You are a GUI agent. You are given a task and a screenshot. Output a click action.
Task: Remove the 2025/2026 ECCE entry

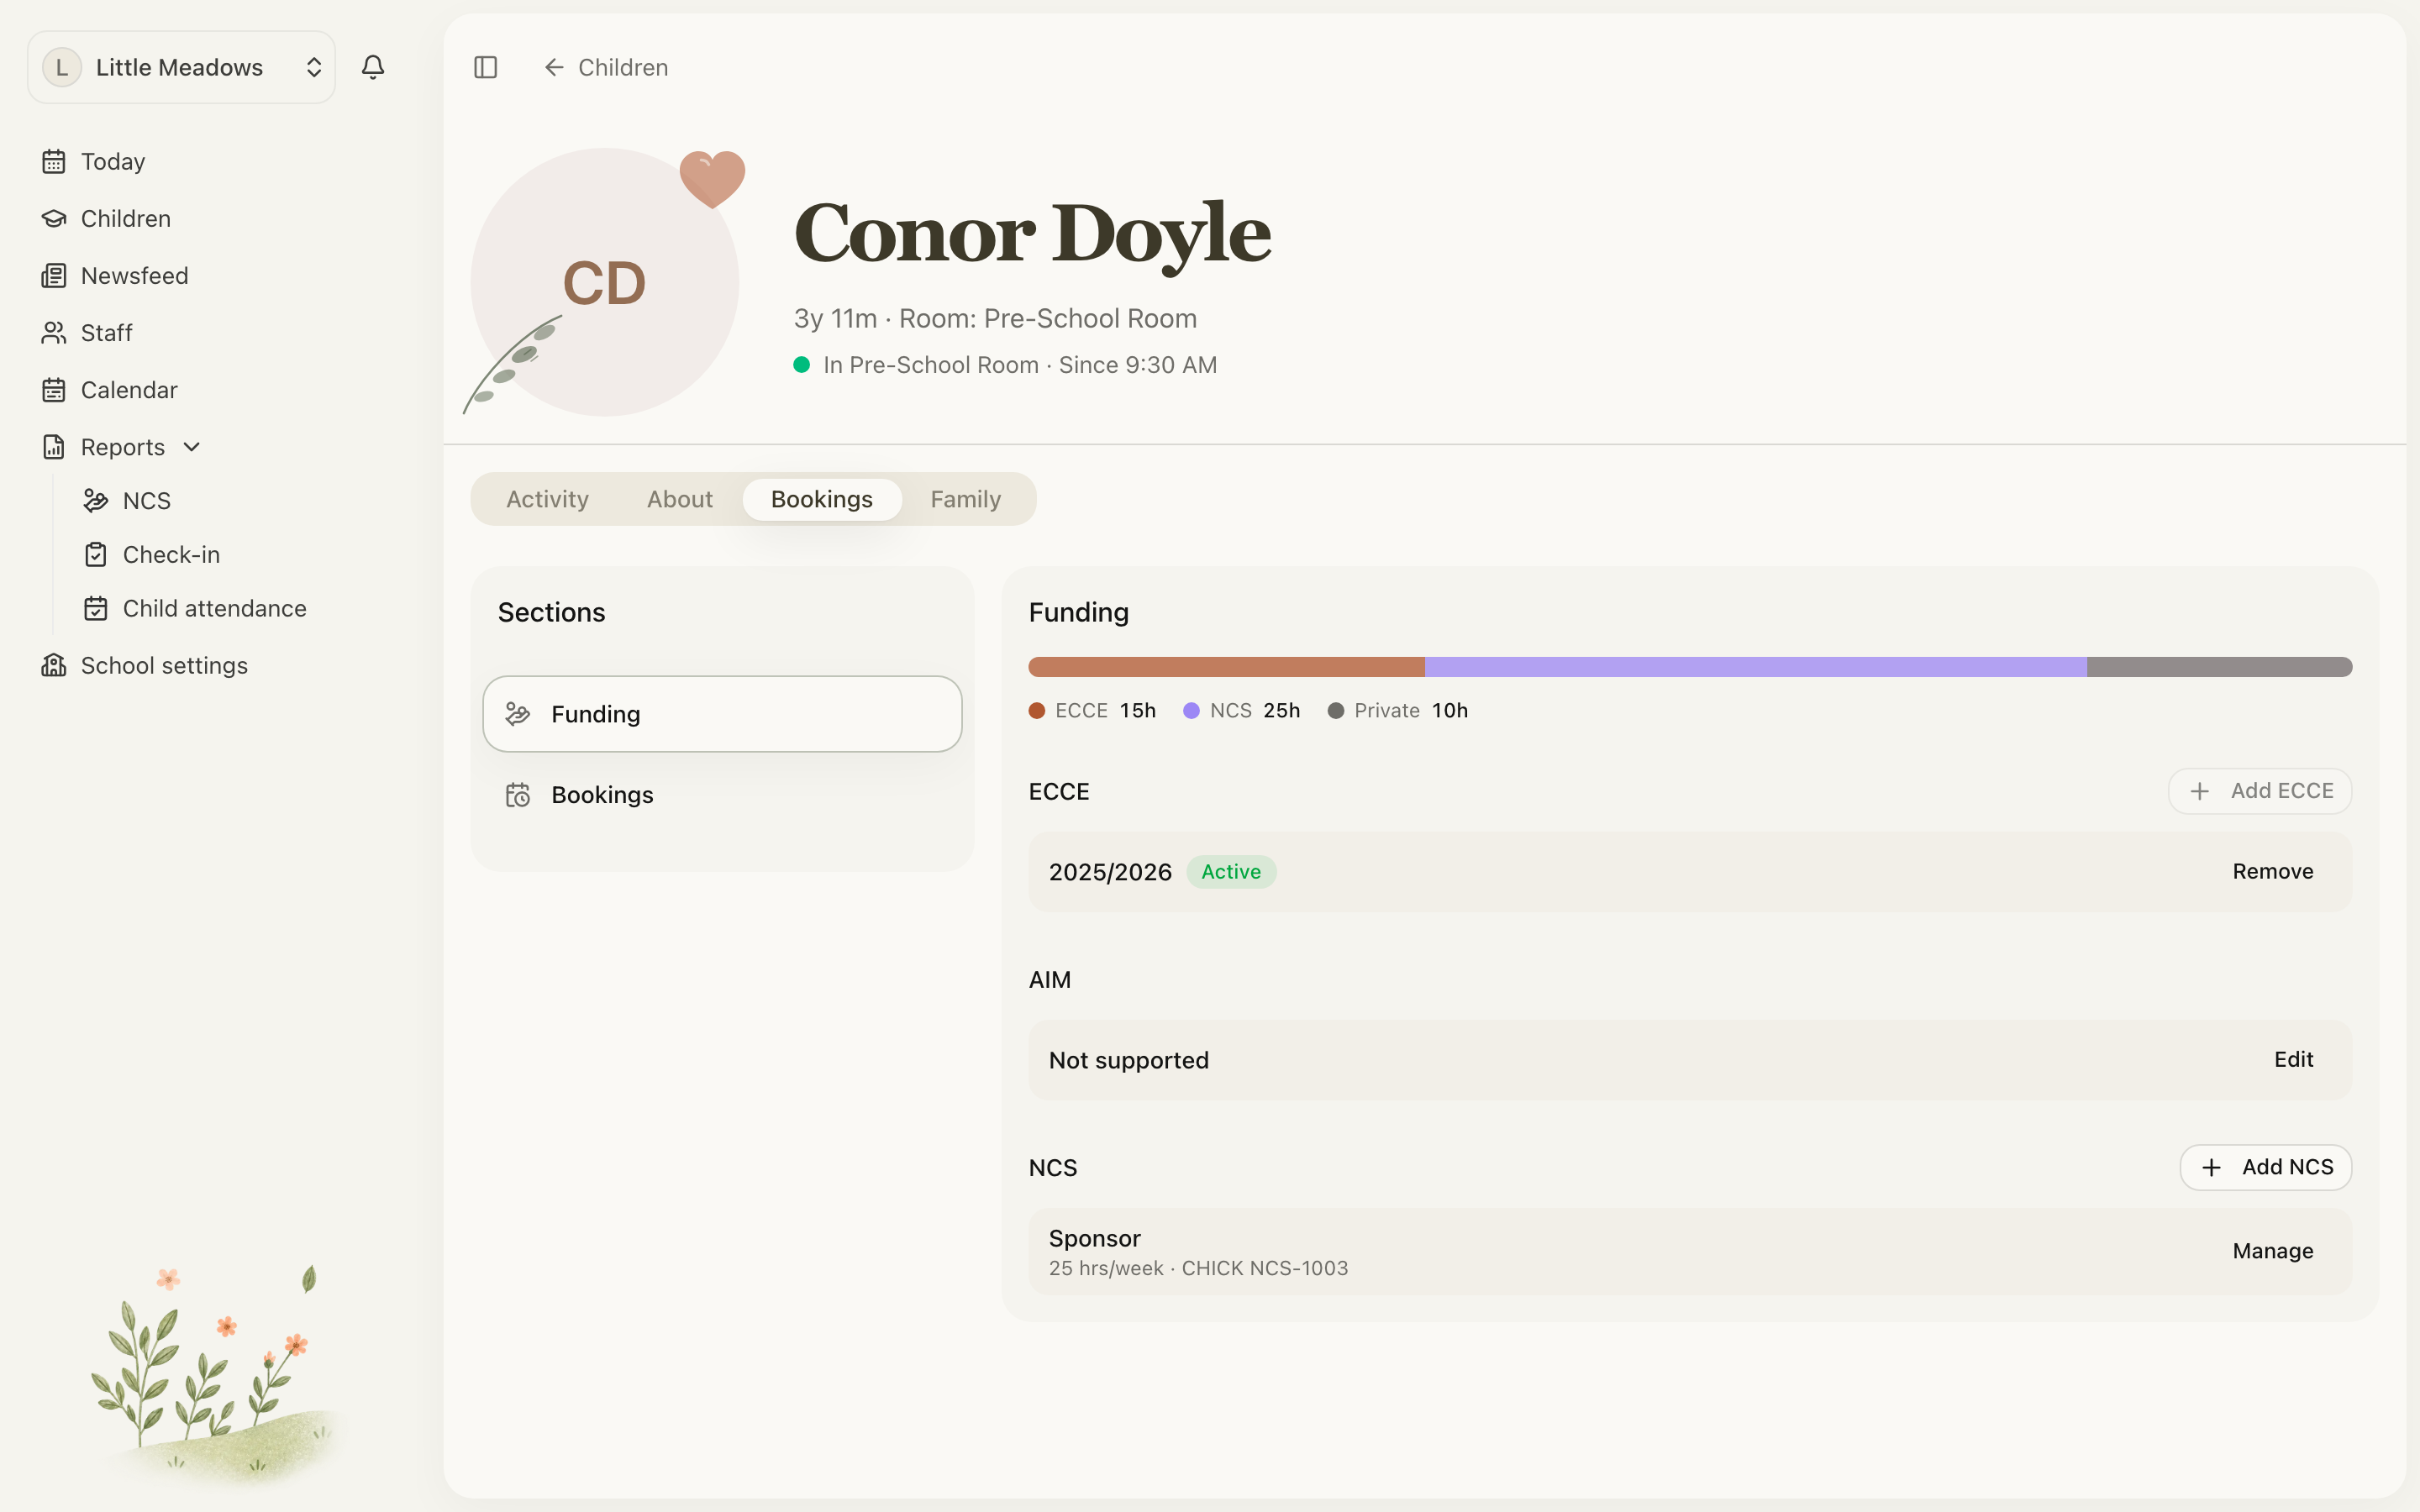pos(2273,871)
